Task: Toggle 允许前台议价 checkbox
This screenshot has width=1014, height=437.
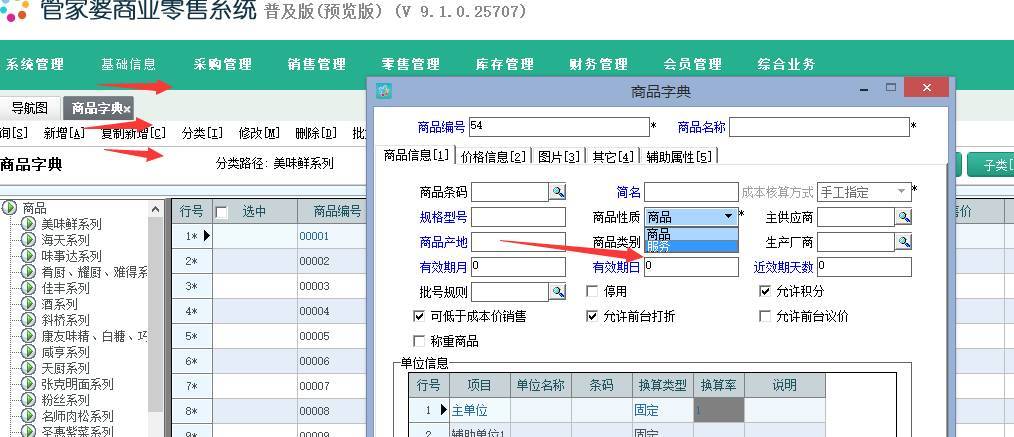Action: point(765,316)
